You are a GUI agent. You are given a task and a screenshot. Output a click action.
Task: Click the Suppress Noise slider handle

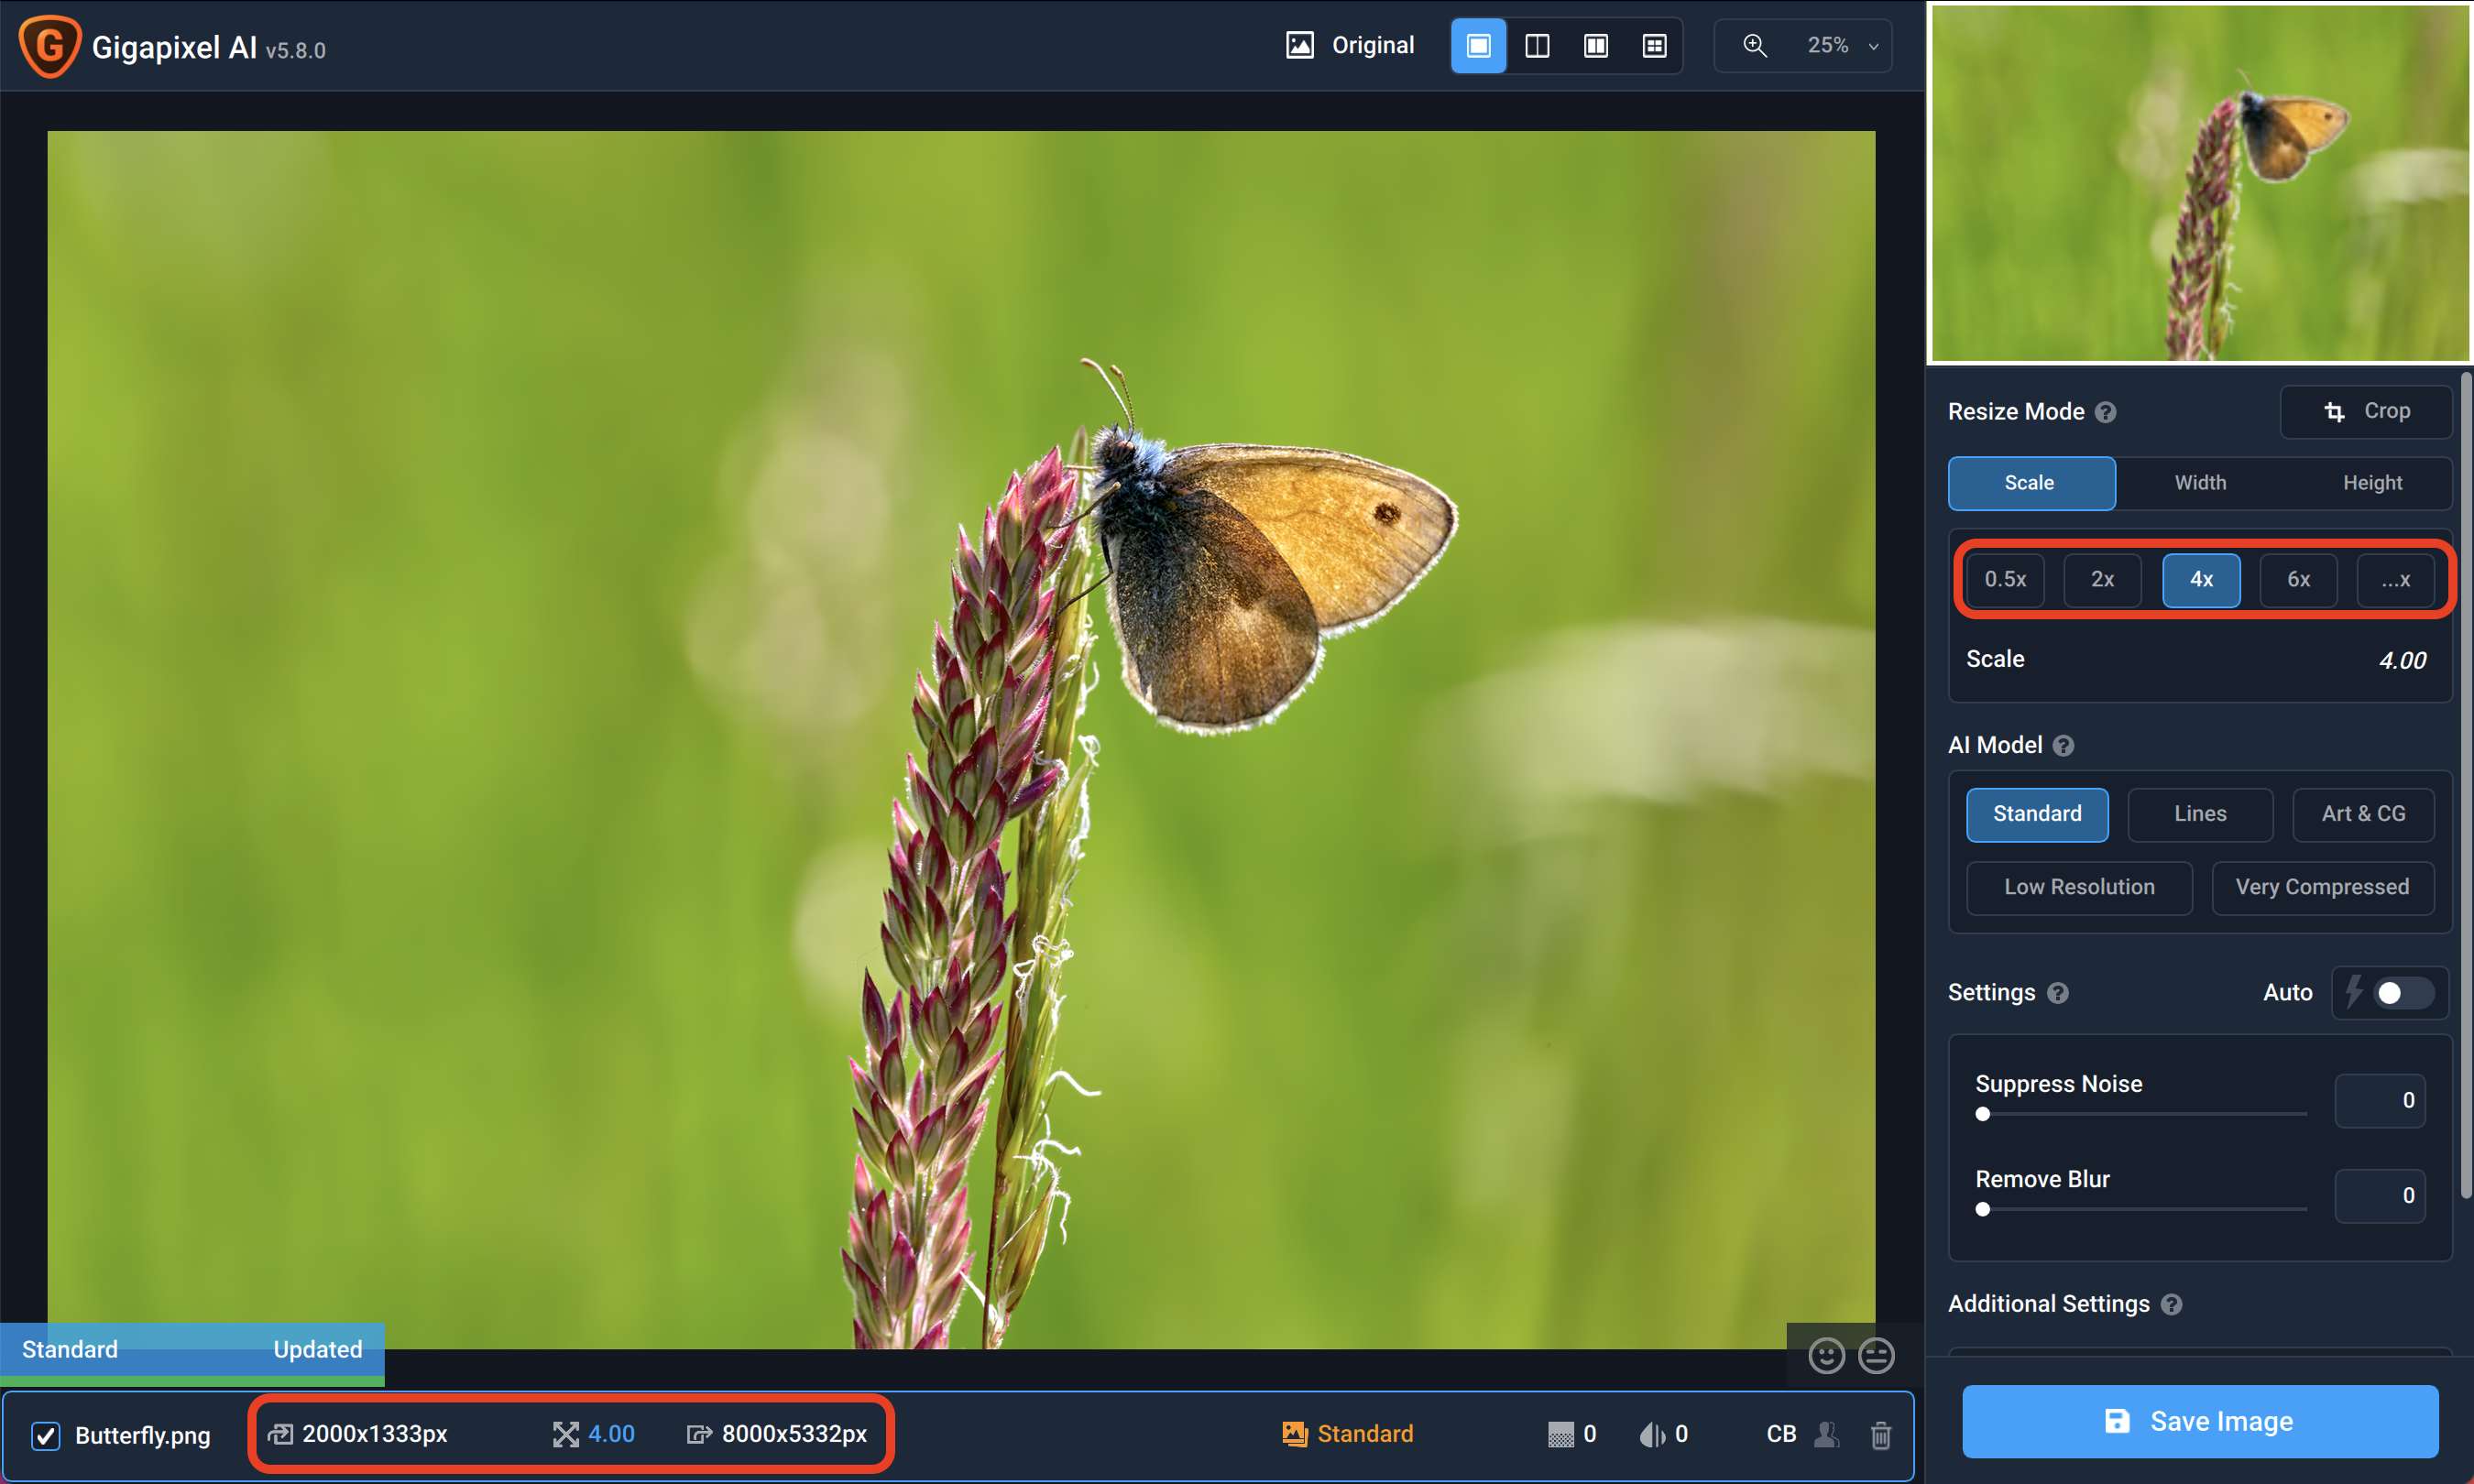tap(1983, 1114)
